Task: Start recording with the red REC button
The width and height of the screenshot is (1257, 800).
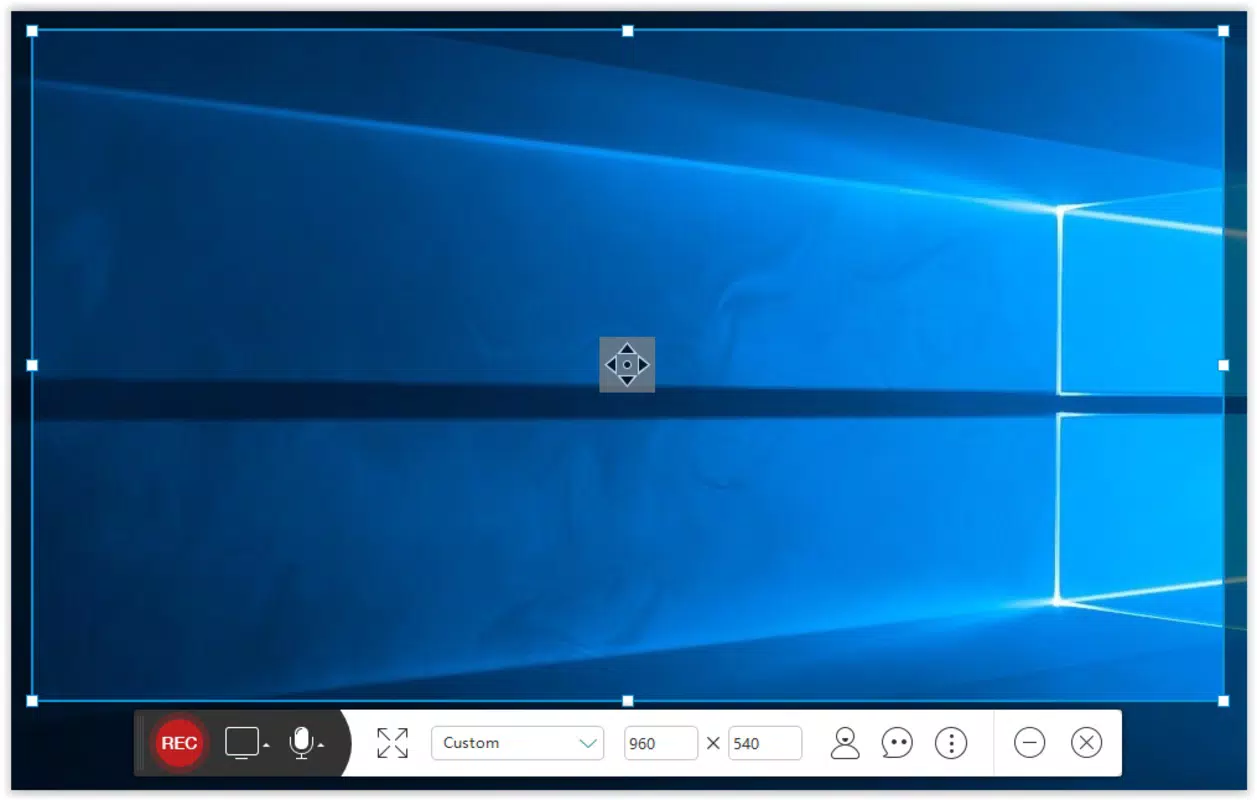Action: [179, 743]
